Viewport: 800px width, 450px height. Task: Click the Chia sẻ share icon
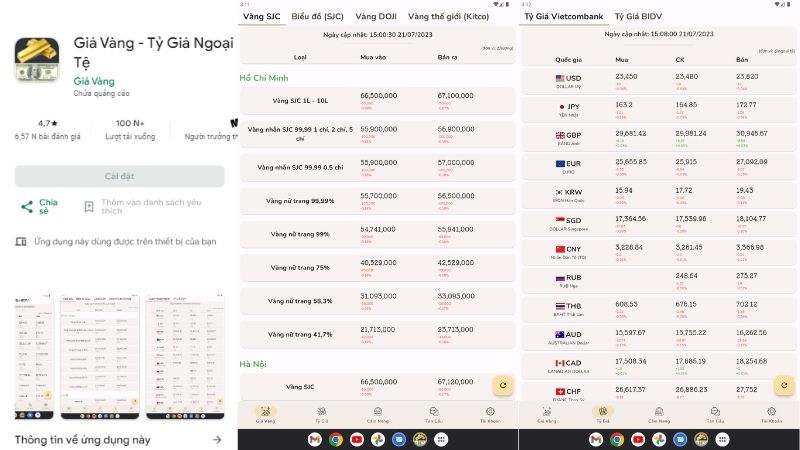(27, 207)
